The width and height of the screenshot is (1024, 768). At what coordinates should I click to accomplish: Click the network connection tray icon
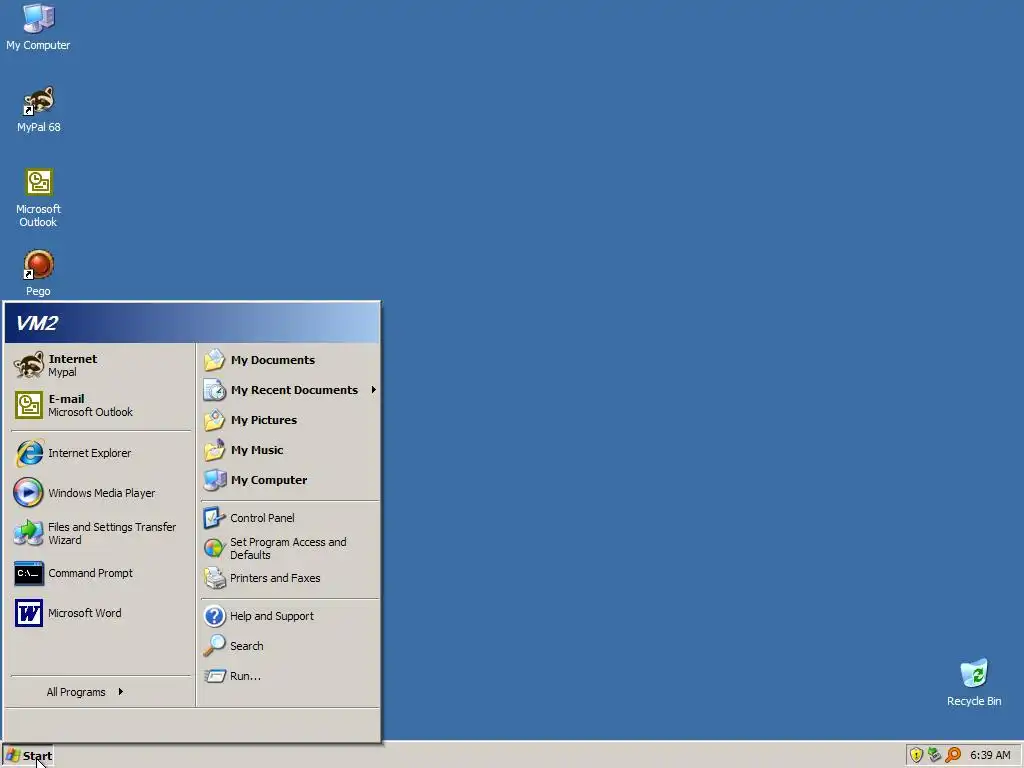[x=935, y=755]
